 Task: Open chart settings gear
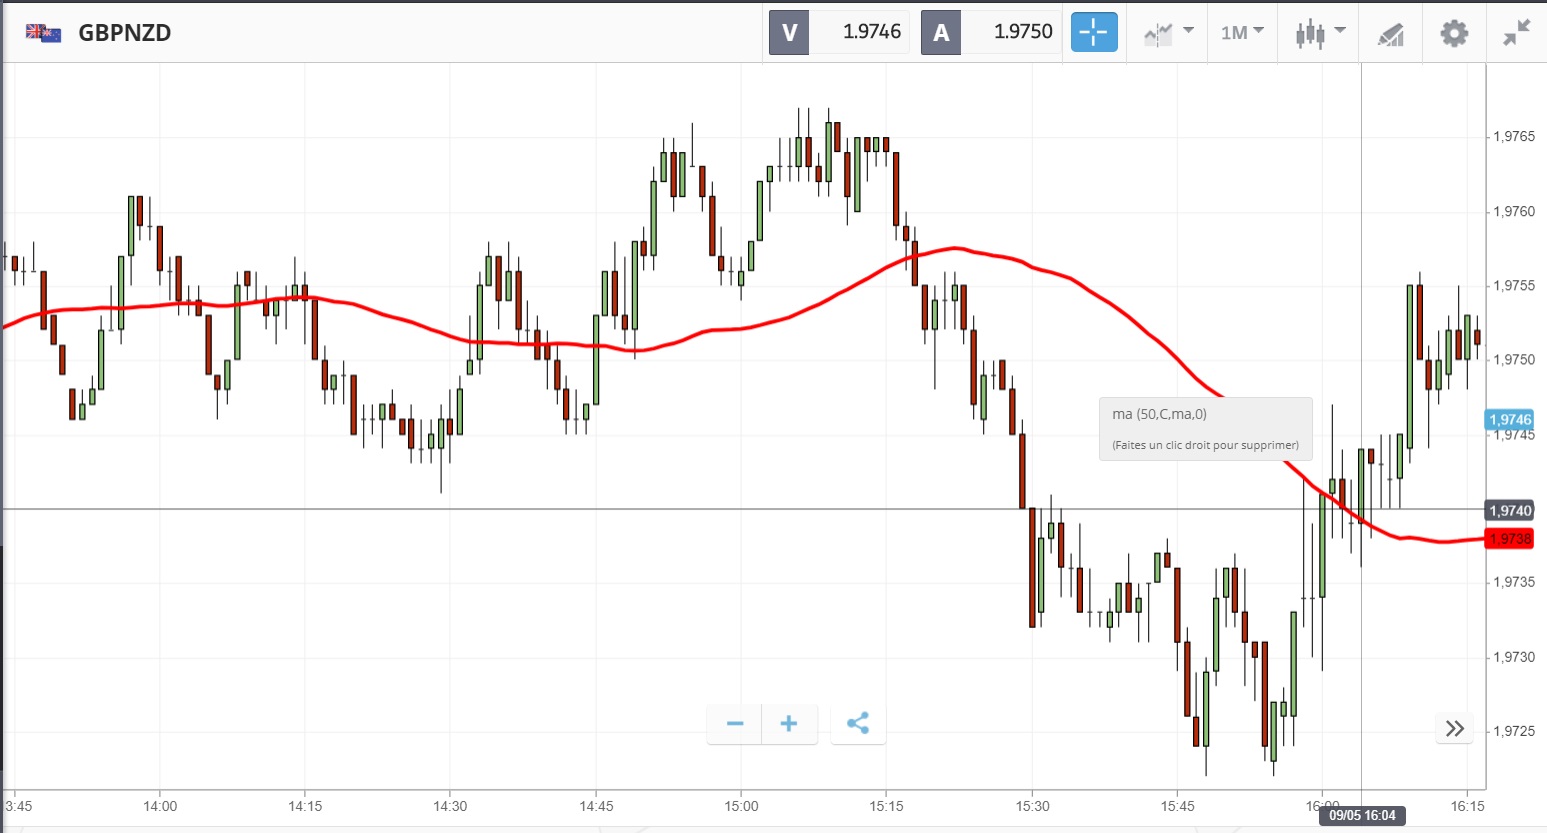pyautogui.click(x=1454, y=33)
